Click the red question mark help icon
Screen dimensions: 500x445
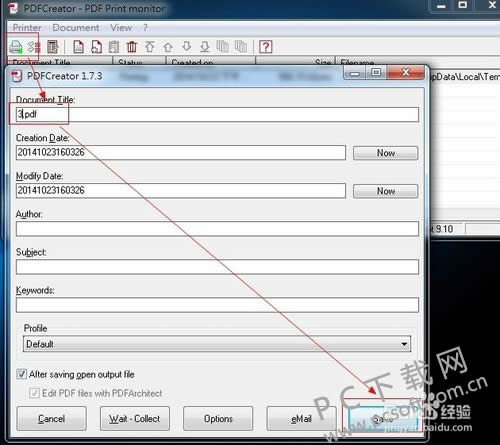tap(266, 47)
